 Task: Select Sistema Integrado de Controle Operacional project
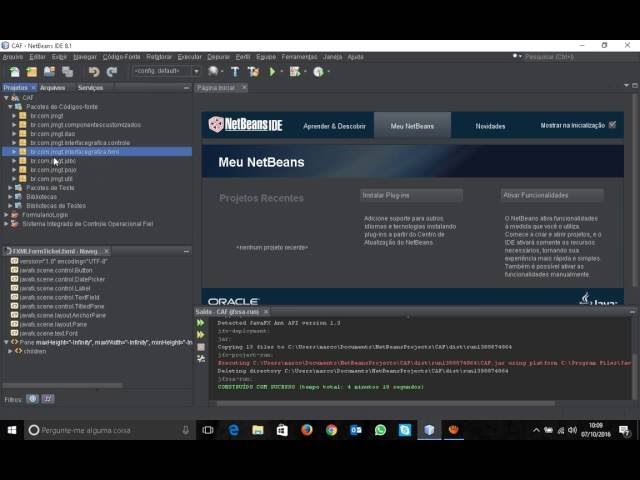point(88,224)
